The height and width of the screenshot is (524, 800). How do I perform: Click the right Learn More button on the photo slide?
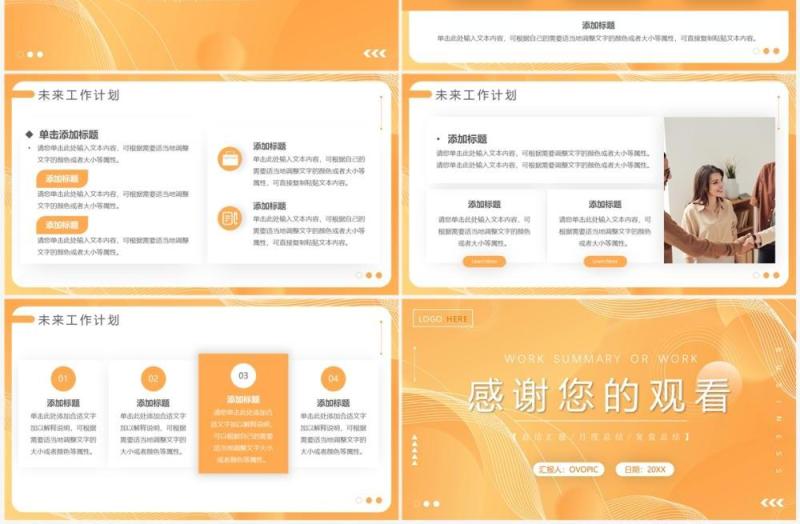pyautogui.click(x=605, y=261)
